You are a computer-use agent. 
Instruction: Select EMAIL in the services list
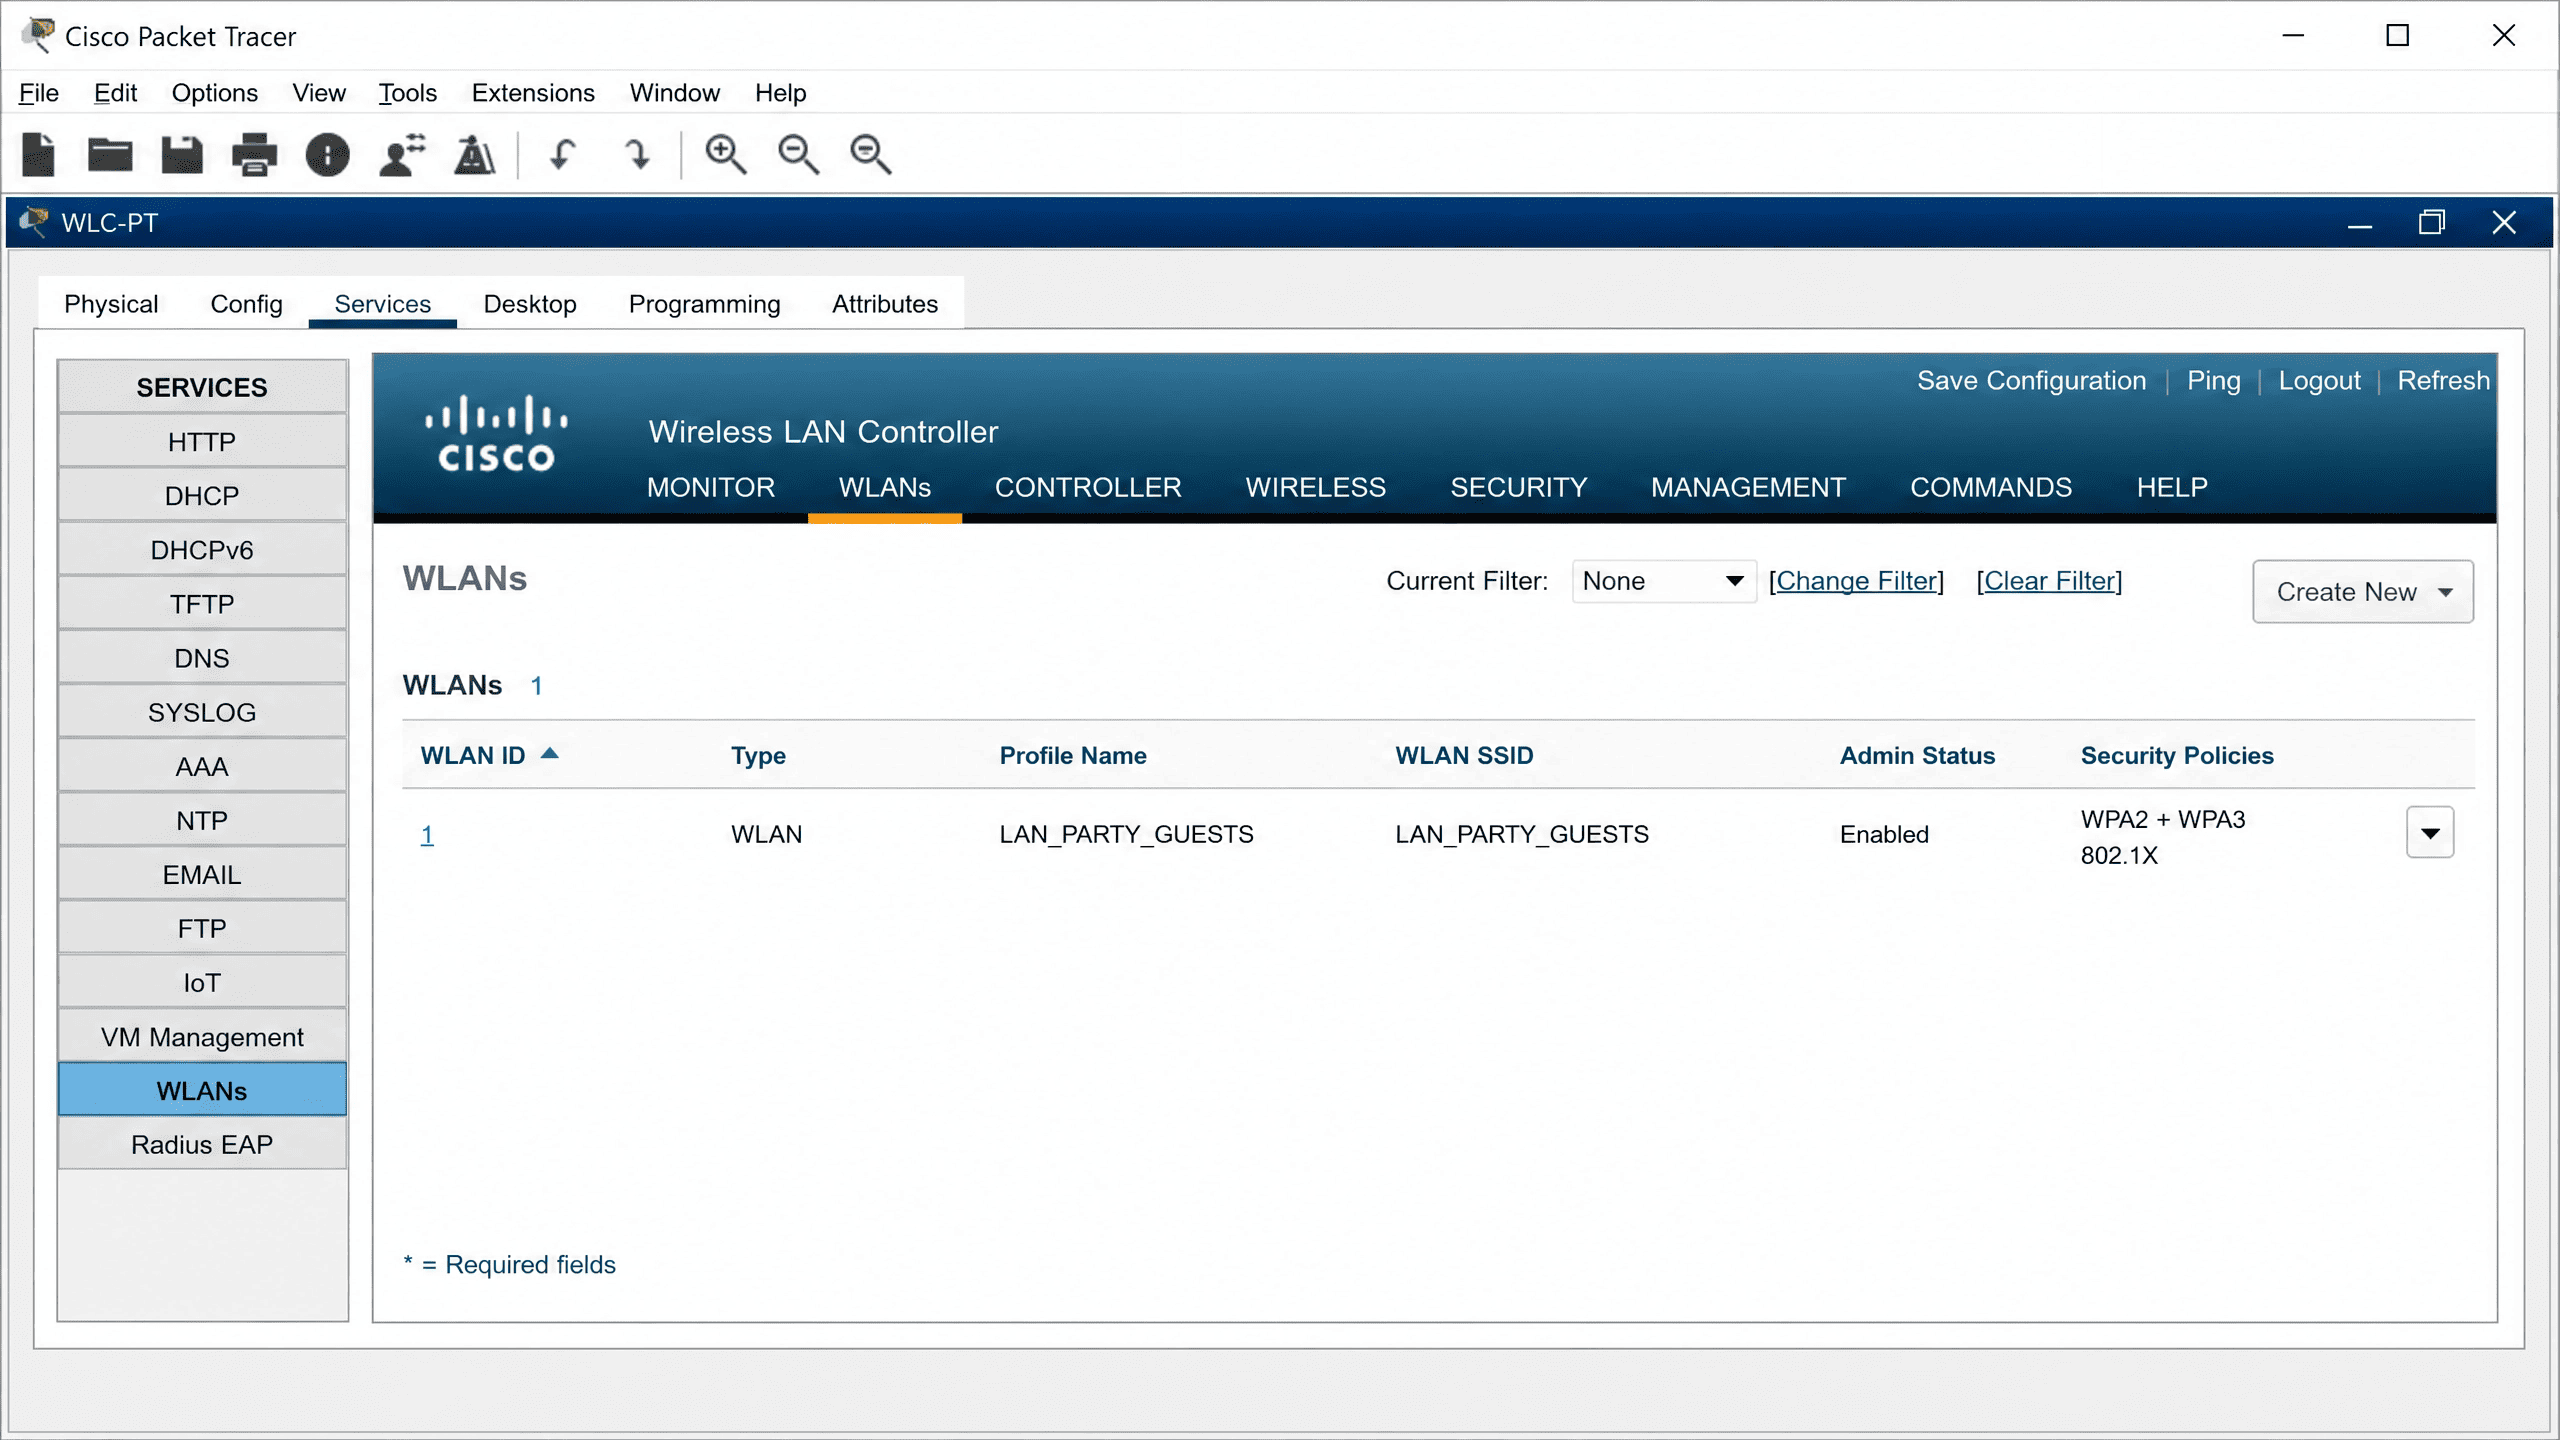point(202,875)
